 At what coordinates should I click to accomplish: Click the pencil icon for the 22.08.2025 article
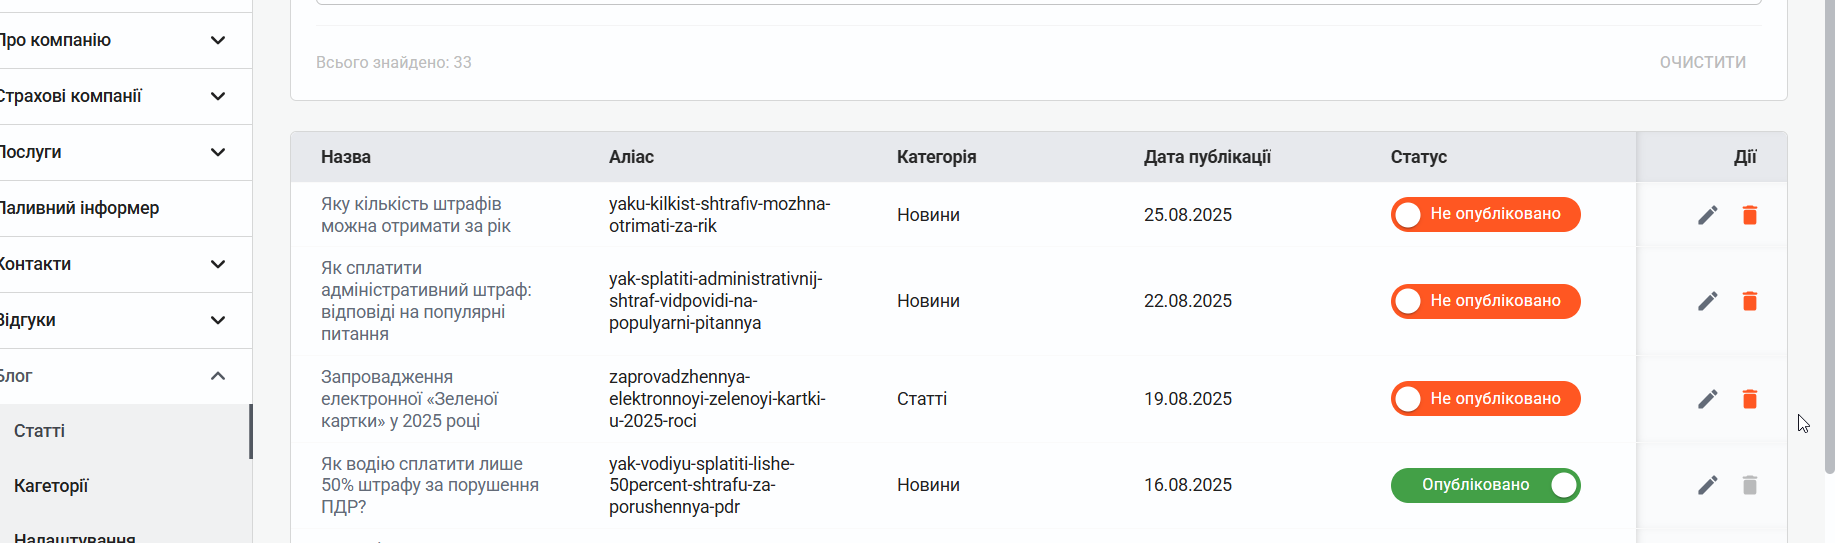(x=1707, y=301)
